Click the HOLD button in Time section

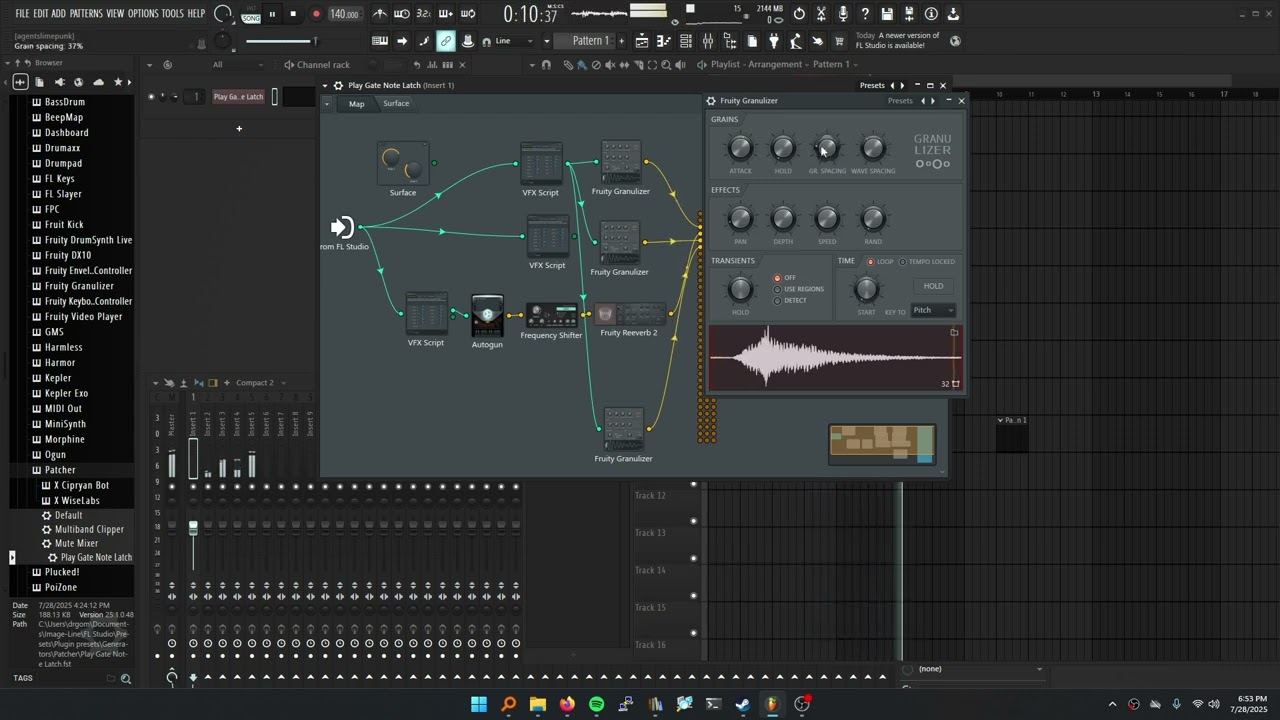(933, 286)
